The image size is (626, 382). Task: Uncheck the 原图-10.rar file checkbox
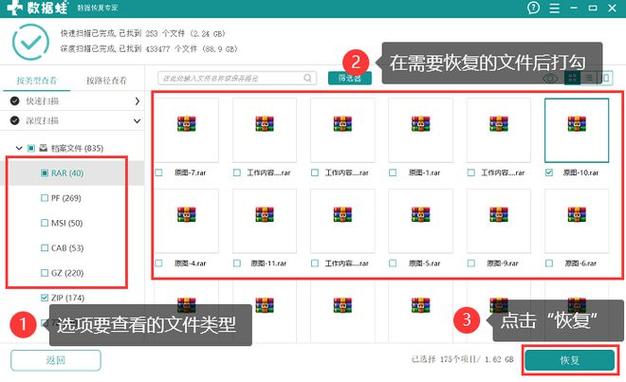(549, 172)
